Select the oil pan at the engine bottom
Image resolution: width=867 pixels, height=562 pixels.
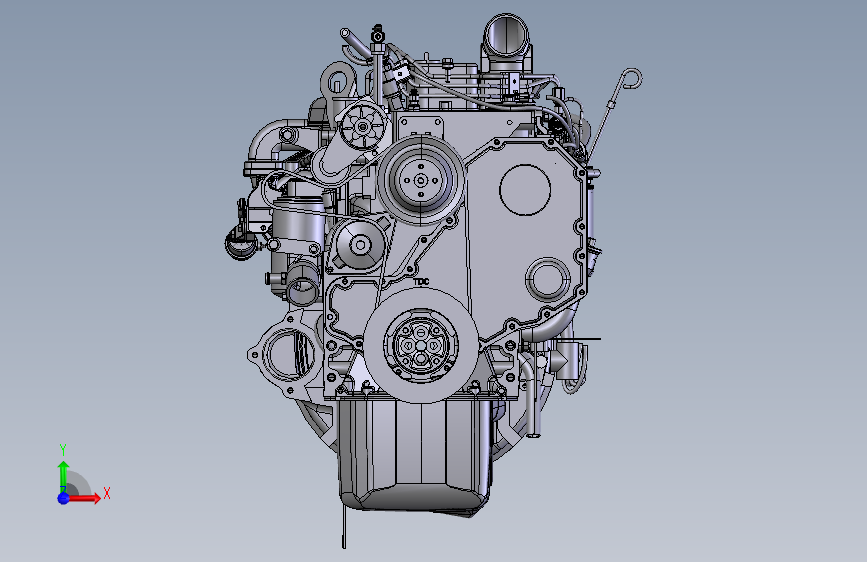tap(415, 456)
